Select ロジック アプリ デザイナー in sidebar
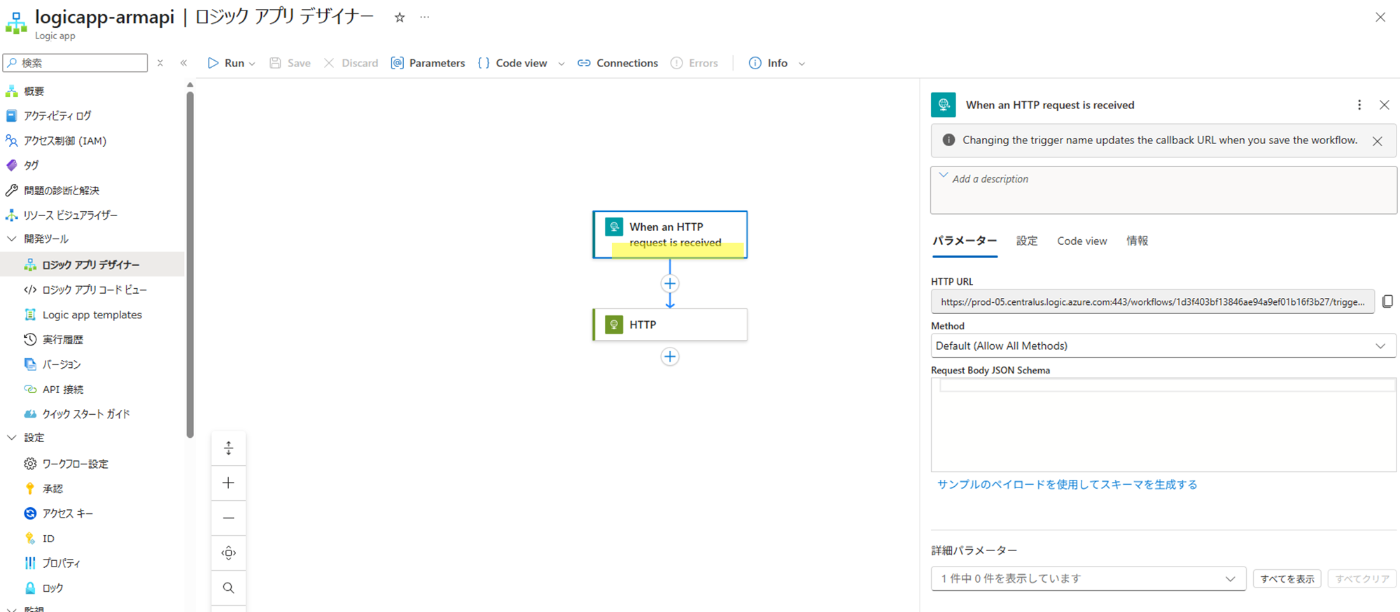Viewport: 1400px width, 612px height. (92, 265)
